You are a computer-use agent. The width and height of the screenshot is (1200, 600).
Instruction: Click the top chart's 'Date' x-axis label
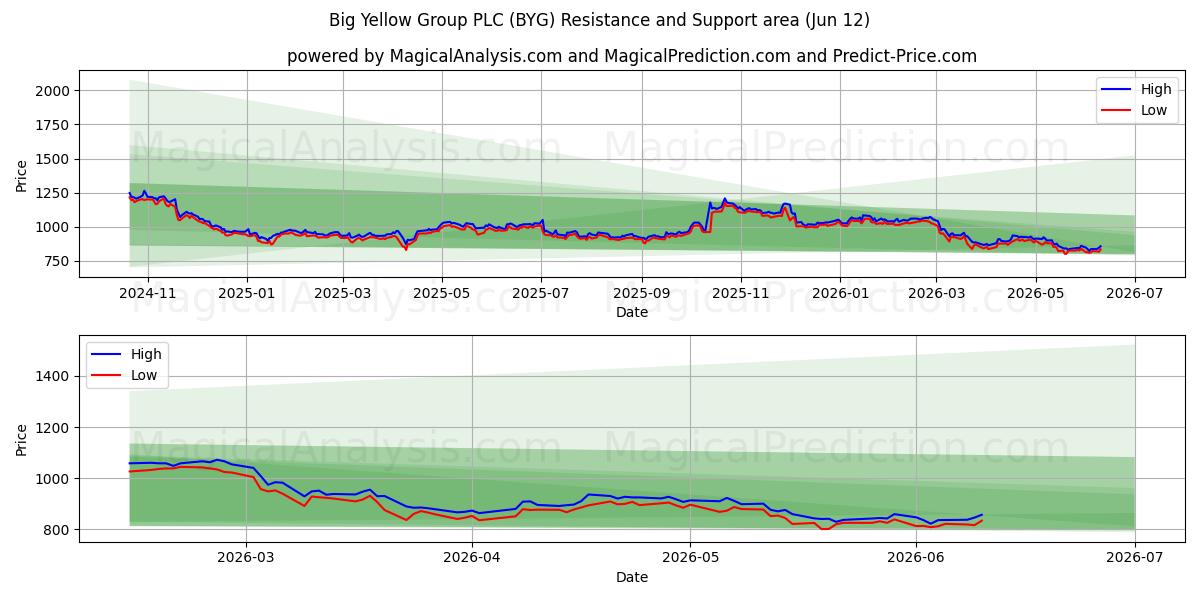tap(632, 312)
